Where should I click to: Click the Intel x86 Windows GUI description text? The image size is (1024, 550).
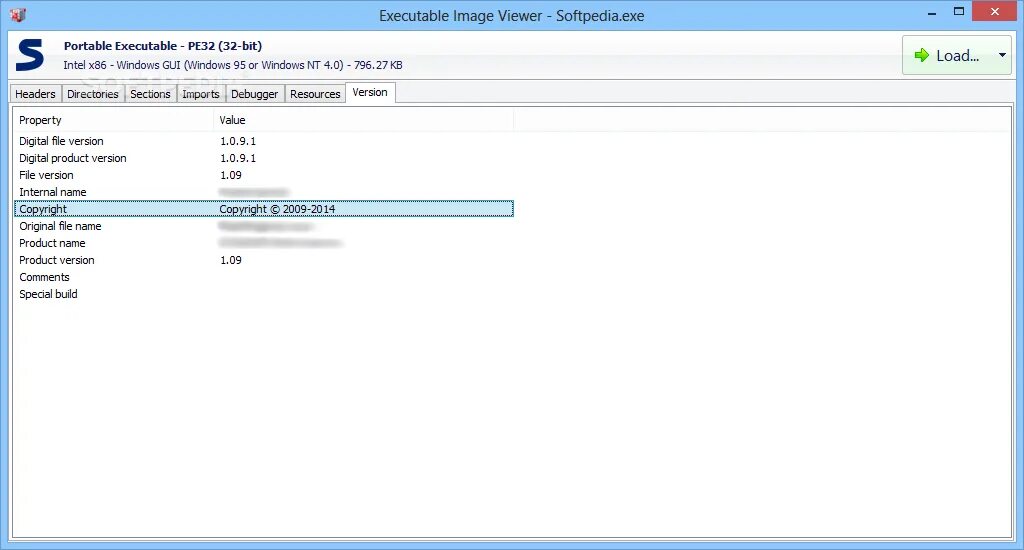click(232, 65)
